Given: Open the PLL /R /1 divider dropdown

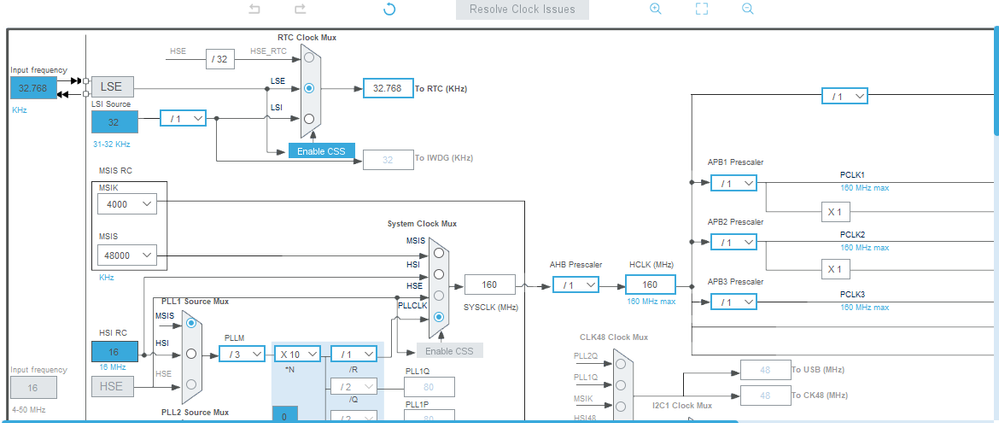Looking at the screenshot, I should click(354, 354).
